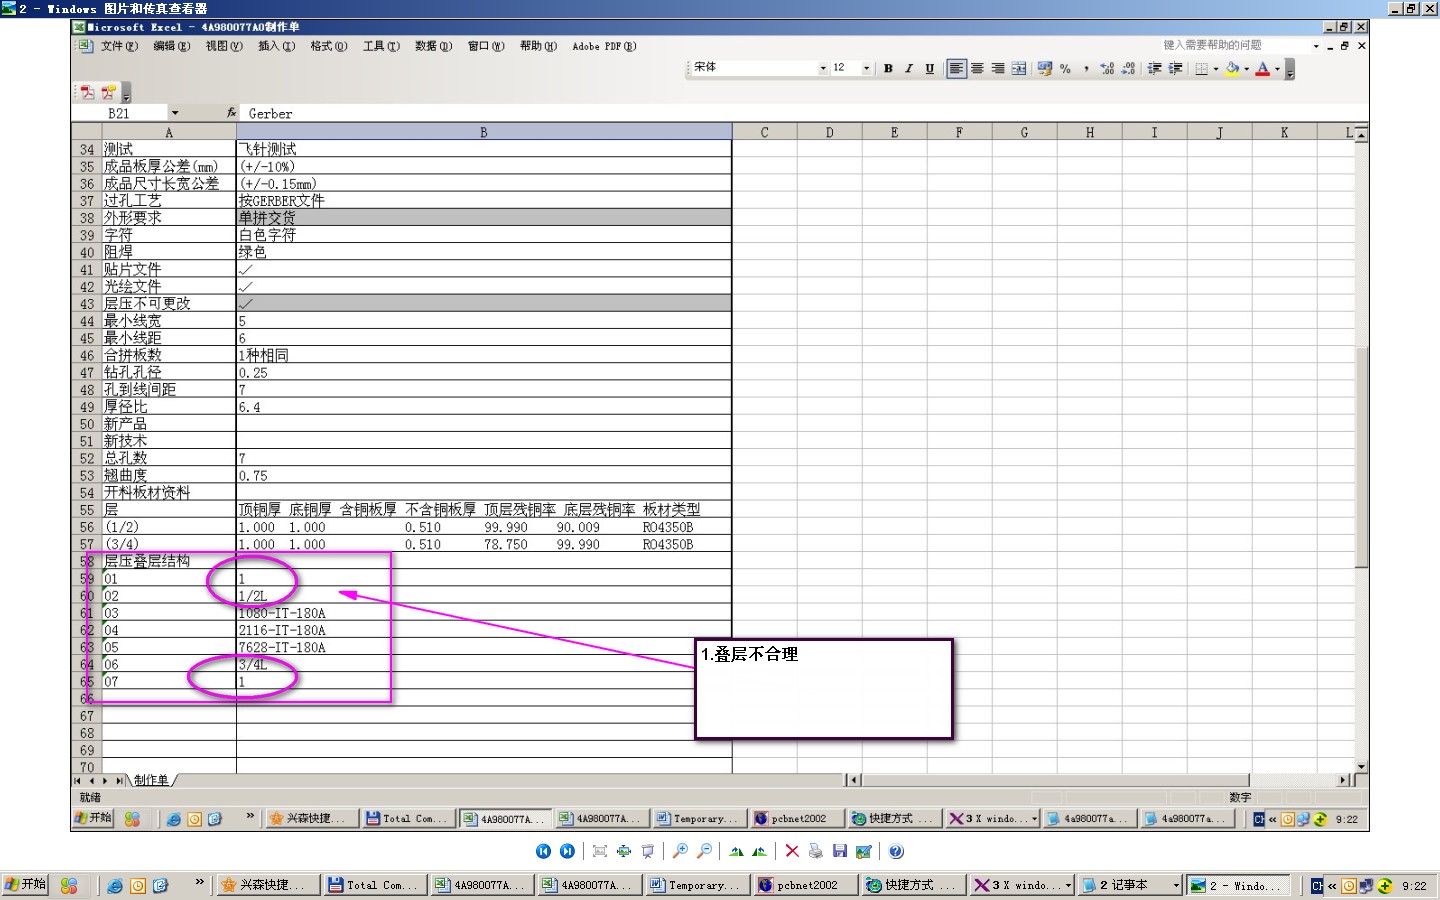Screen dimensions: 1440x900
Task: Click the Best Fit viewer icon
Action: 600,851
